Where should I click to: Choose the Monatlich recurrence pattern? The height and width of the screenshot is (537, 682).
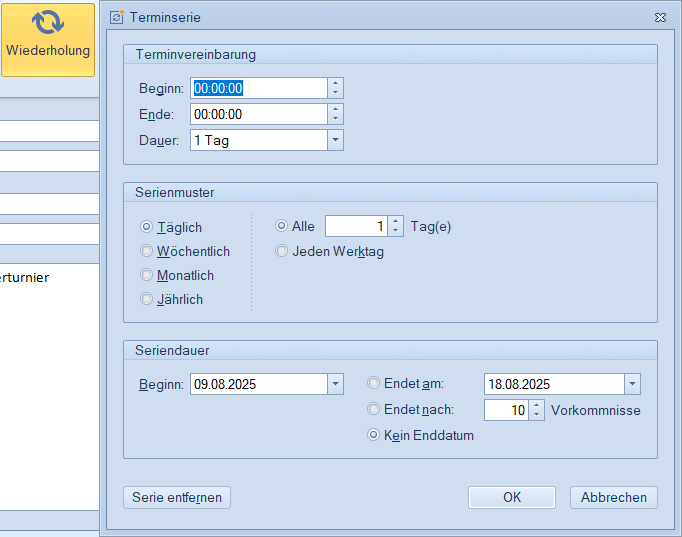[147, 275]
